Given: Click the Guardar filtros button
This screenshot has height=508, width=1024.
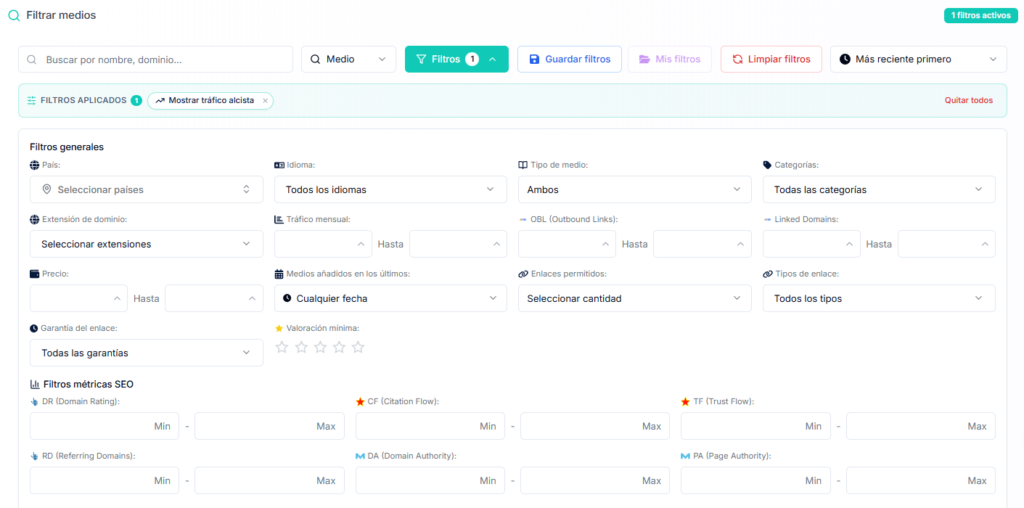Looking at the screenshot, I should coord(569,59).
